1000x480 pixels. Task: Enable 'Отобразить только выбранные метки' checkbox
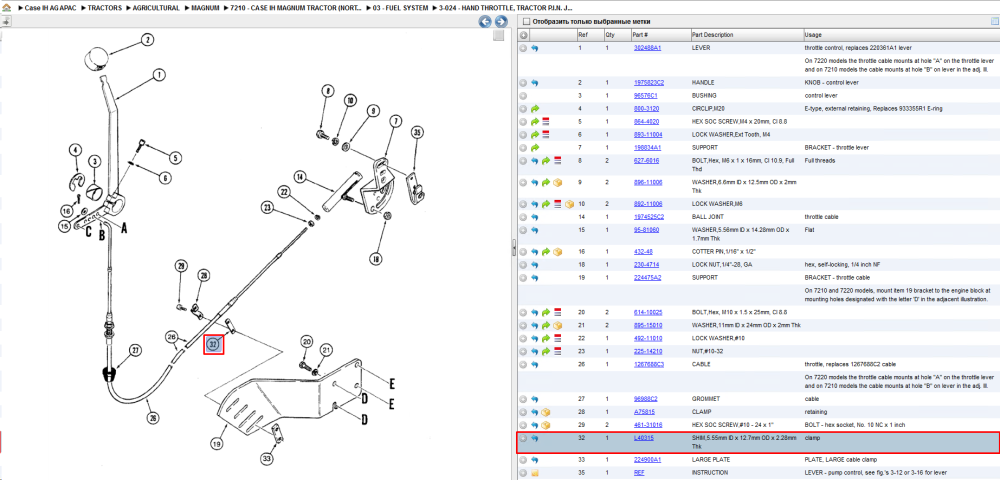[526, 21]
